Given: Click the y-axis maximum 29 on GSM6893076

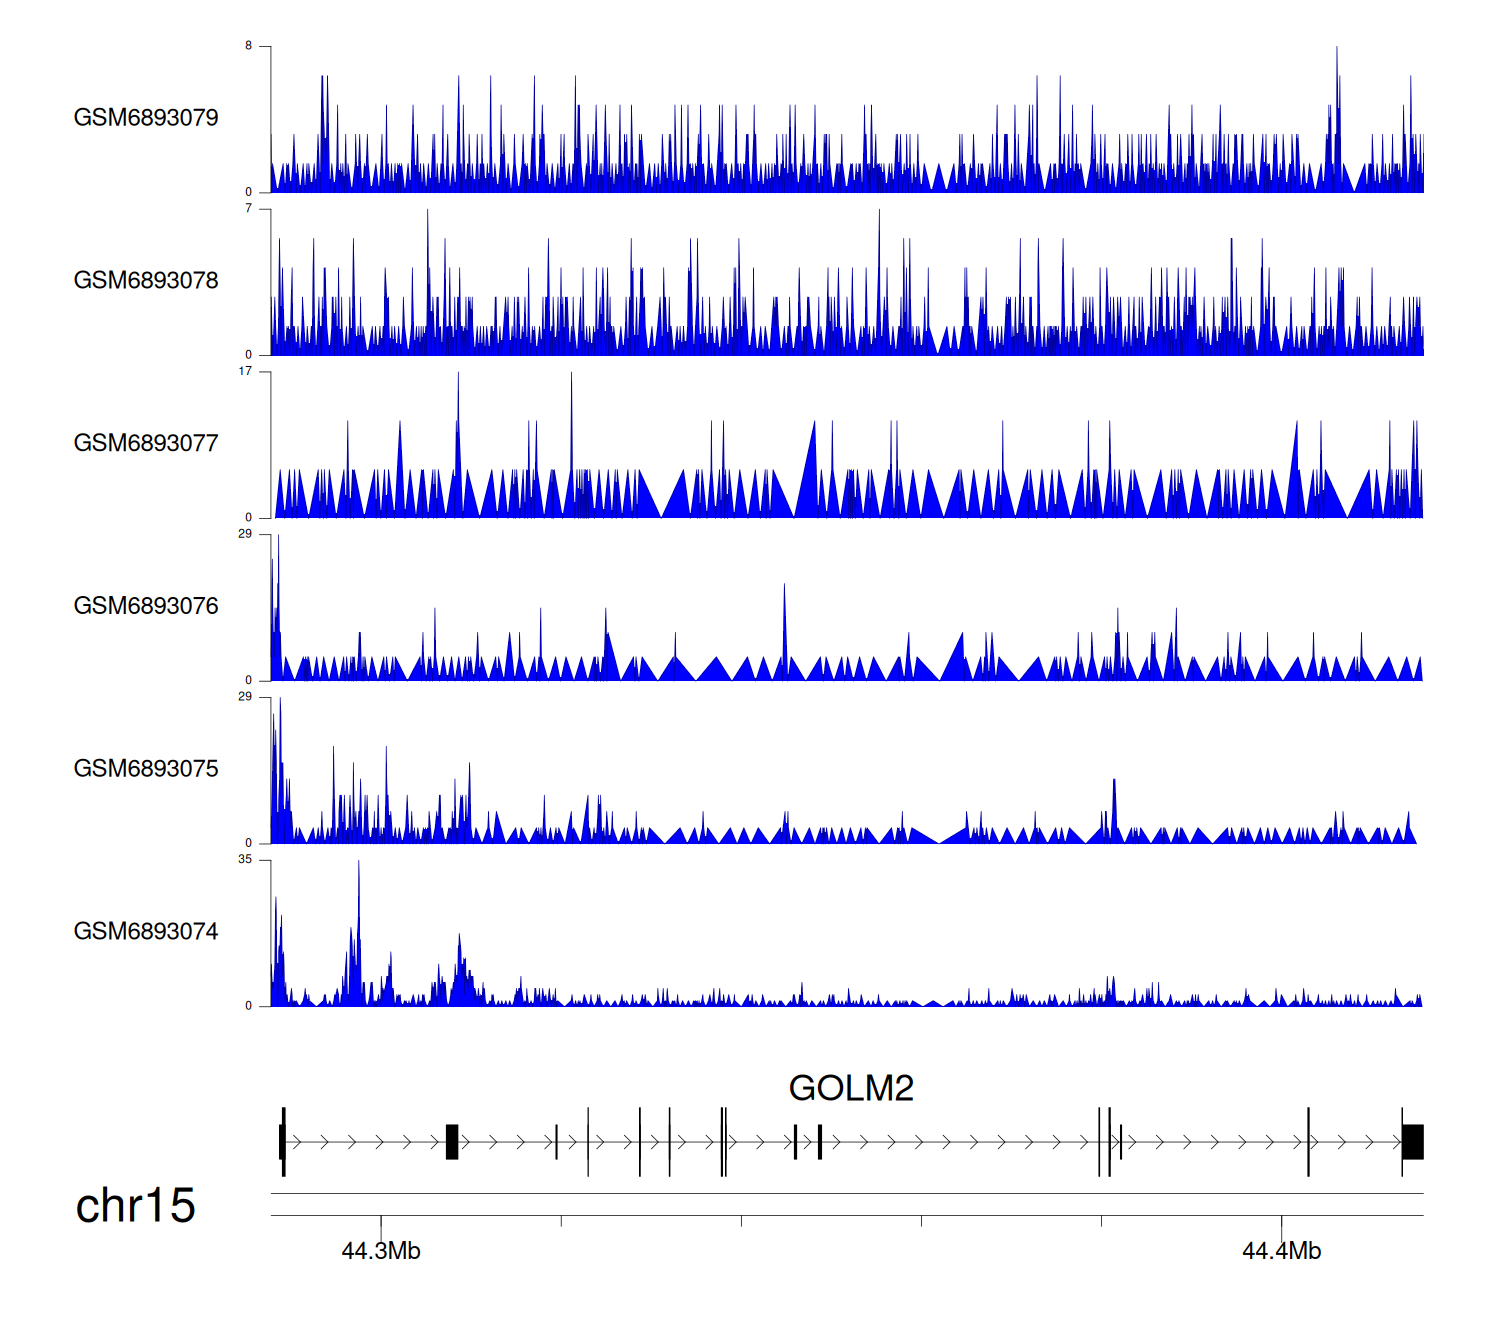Looking at the screenshot, I should tap(245, 534).
